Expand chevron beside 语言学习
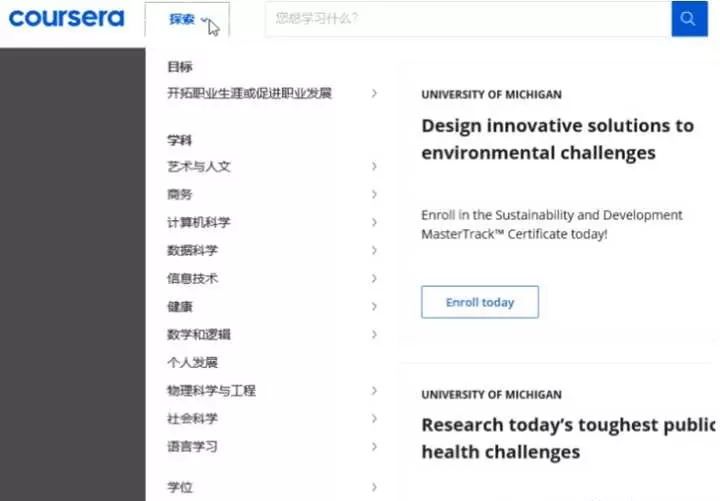Image resolution: width=720 pixels, height=501 pixels. point(374,446)
